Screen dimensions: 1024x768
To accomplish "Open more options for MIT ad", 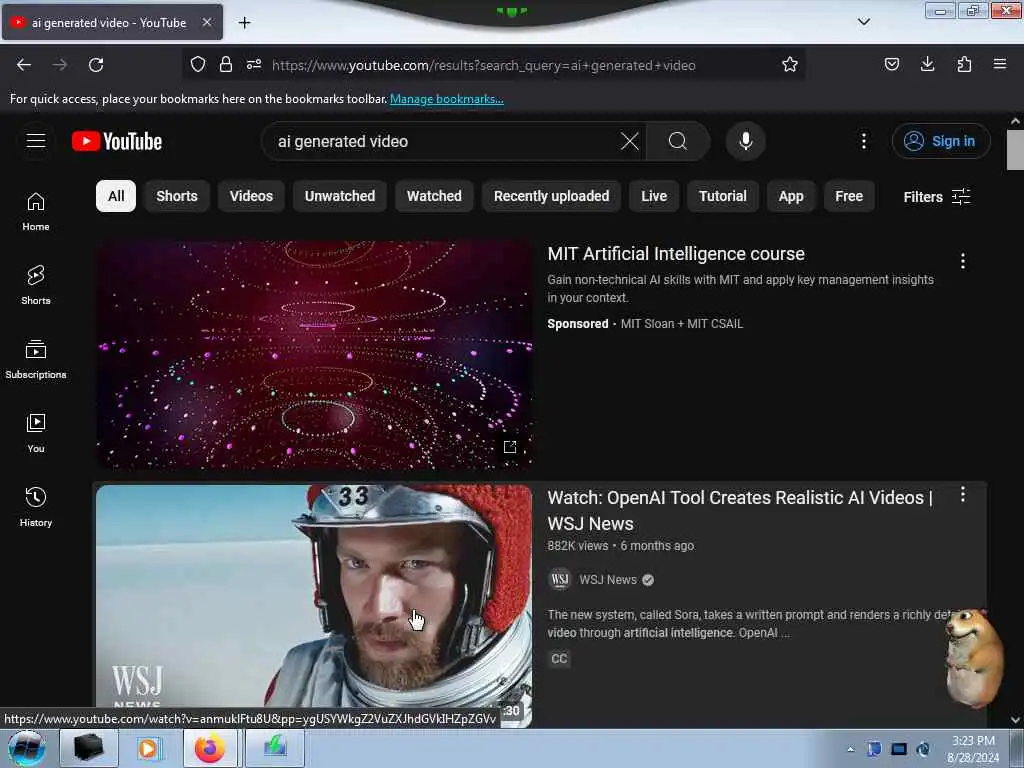I will pos(963,261).
